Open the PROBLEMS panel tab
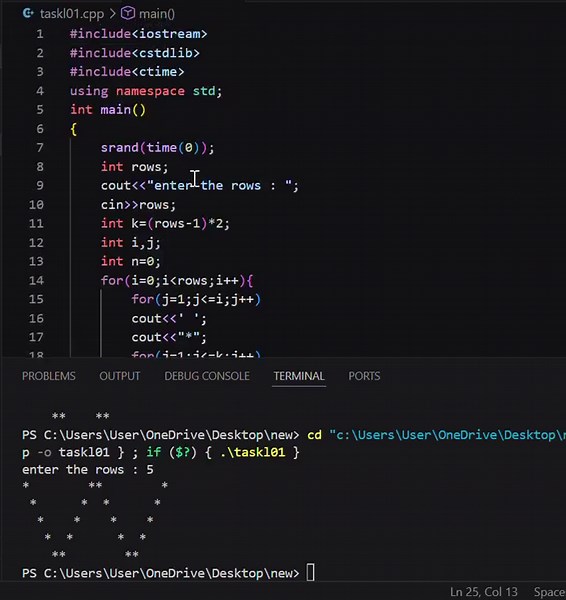This screenshot has width=566, height=600. pyautogui.click(x=49, y=376)
